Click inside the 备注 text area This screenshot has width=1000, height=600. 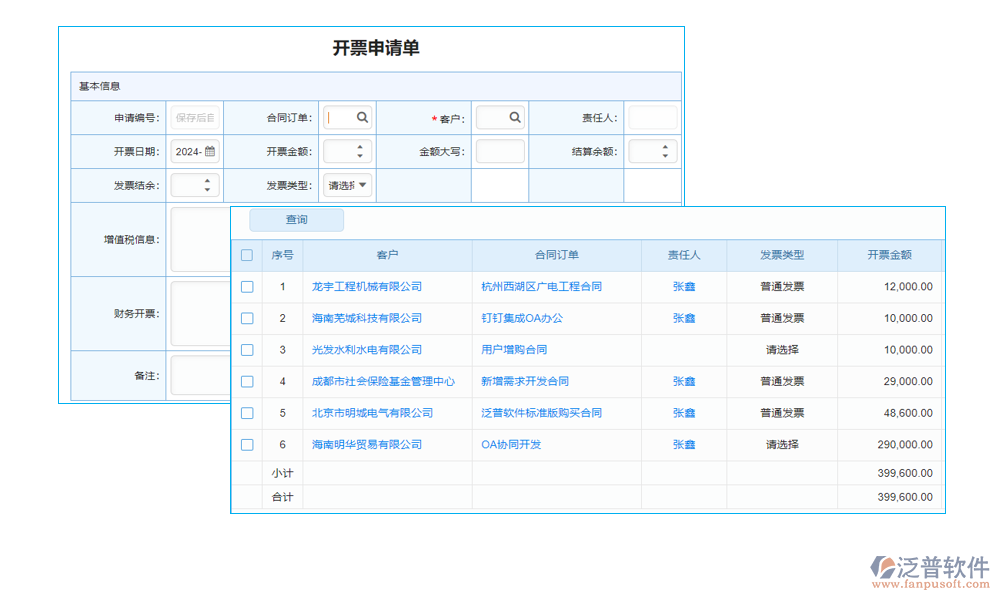[200, 375]
